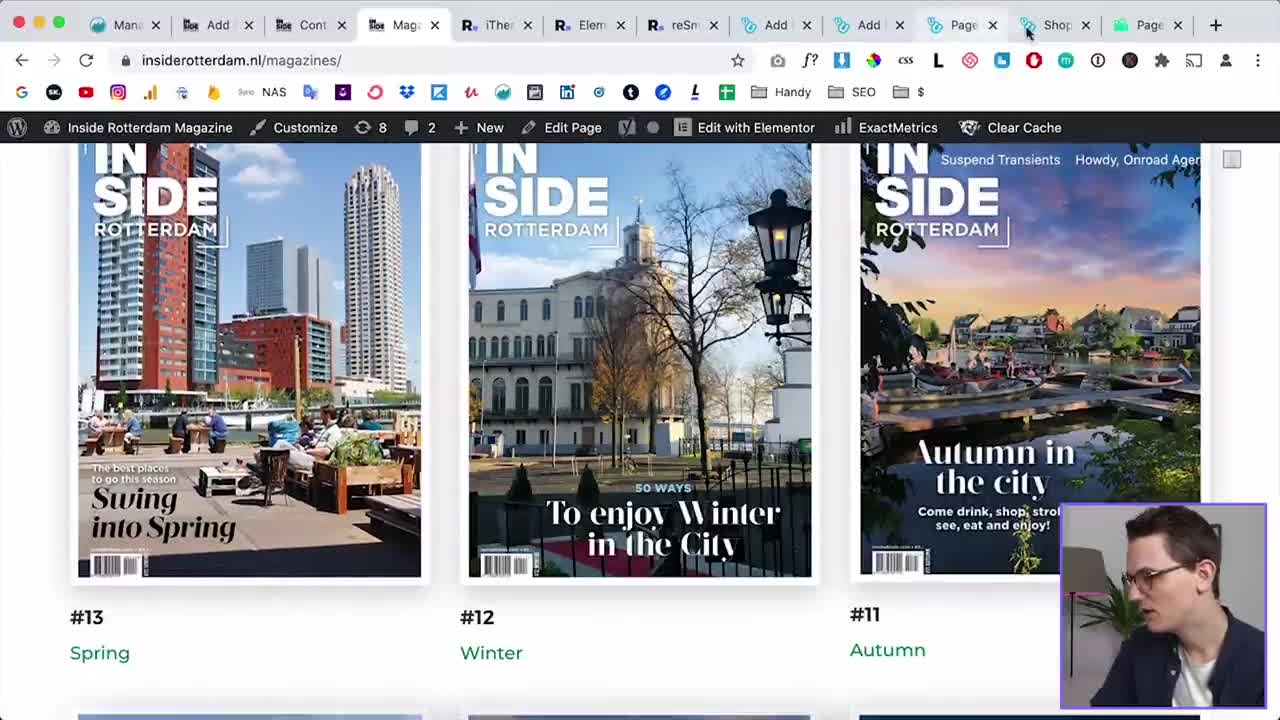The width and height of the screenshot is (1280, 720).
Task: Click Edit with Elementor
Action: click(745, 127)
